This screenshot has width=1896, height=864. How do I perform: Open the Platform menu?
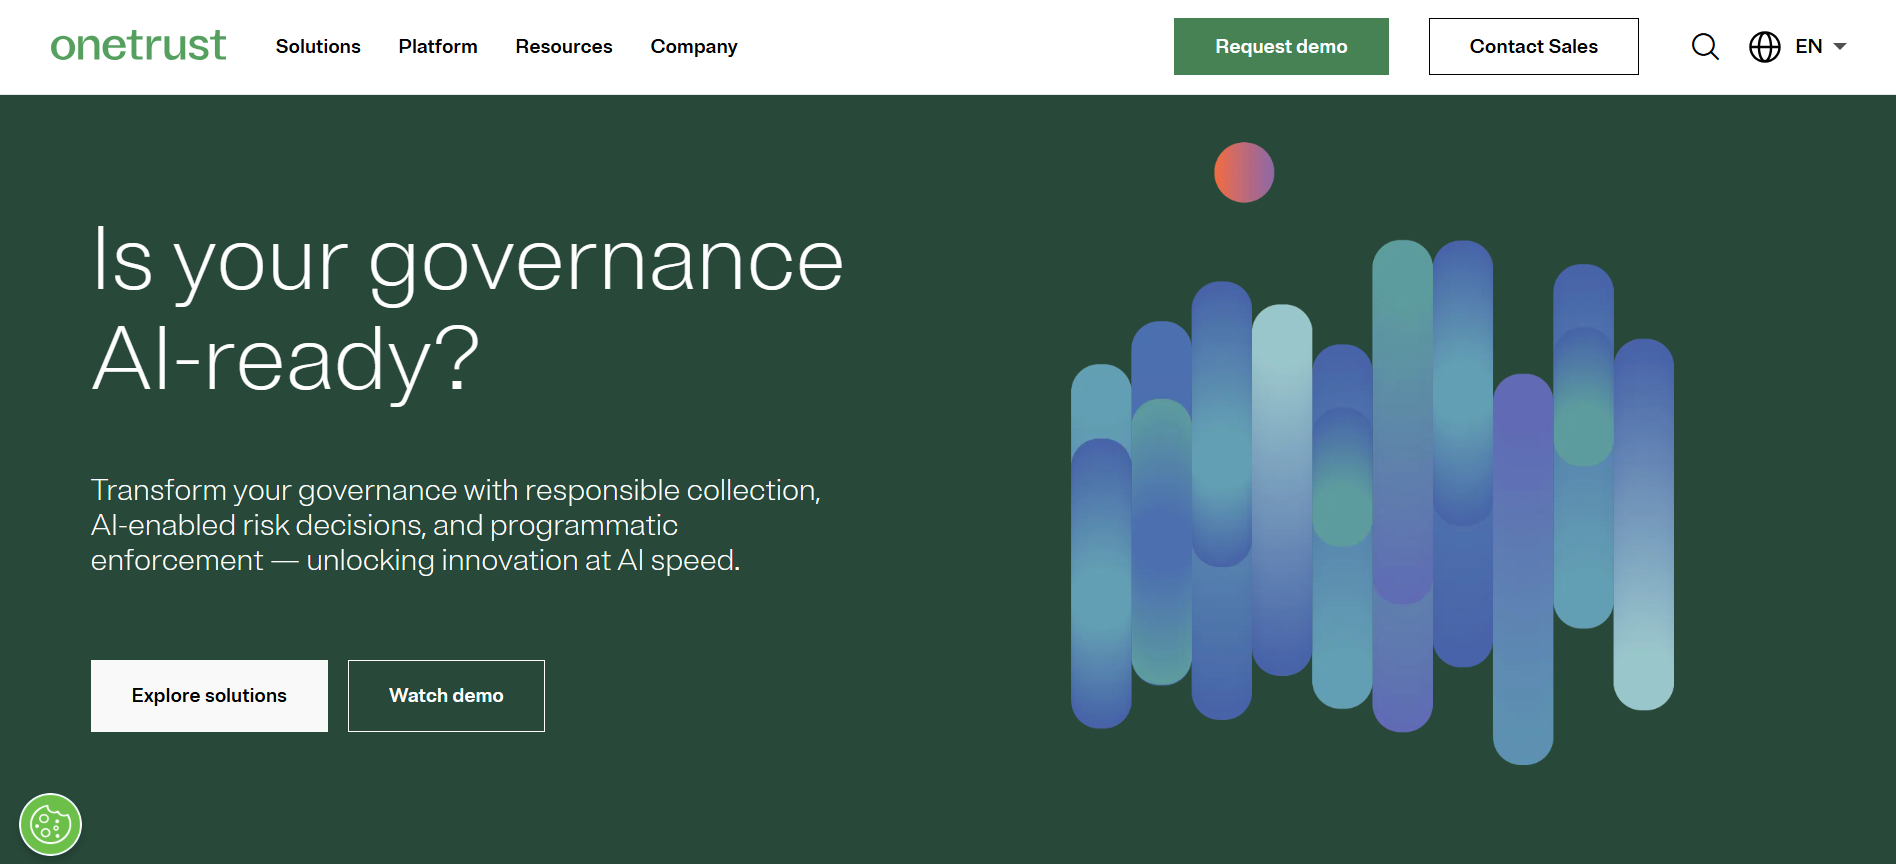438,46
